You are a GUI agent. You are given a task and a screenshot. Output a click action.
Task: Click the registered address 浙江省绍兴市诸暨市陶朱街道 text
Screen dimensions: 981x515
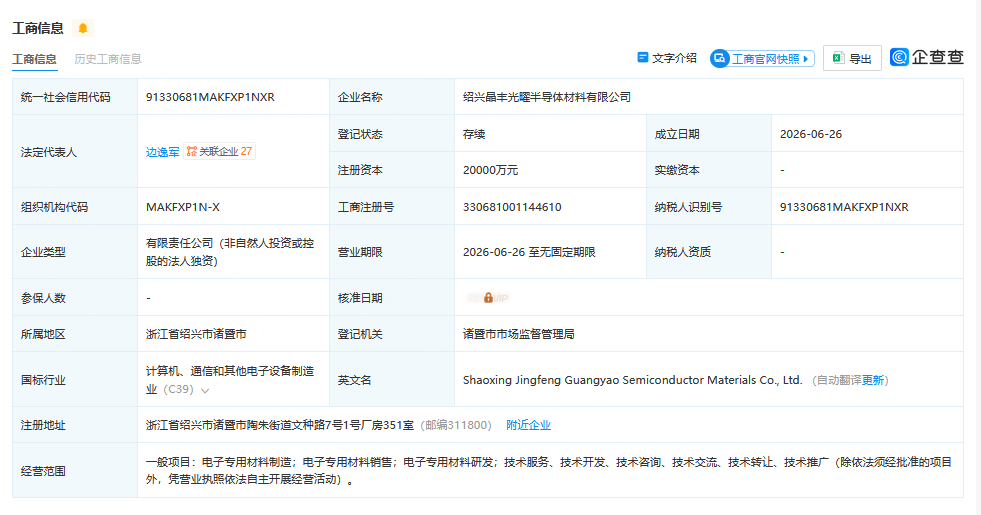click(280, 425)
